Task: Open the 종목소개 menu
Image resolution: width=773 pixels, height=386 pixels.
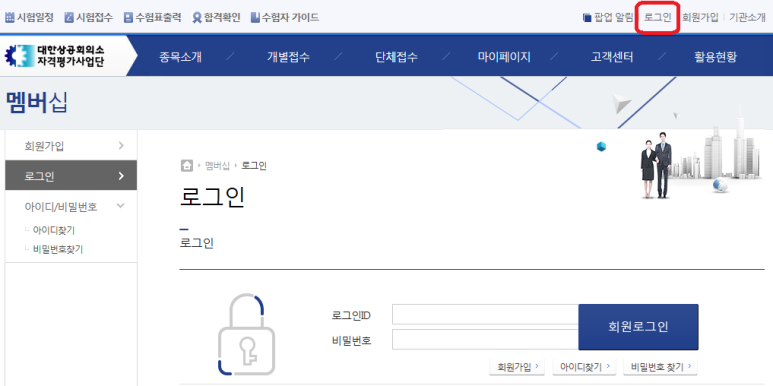Action: [180, 57]
